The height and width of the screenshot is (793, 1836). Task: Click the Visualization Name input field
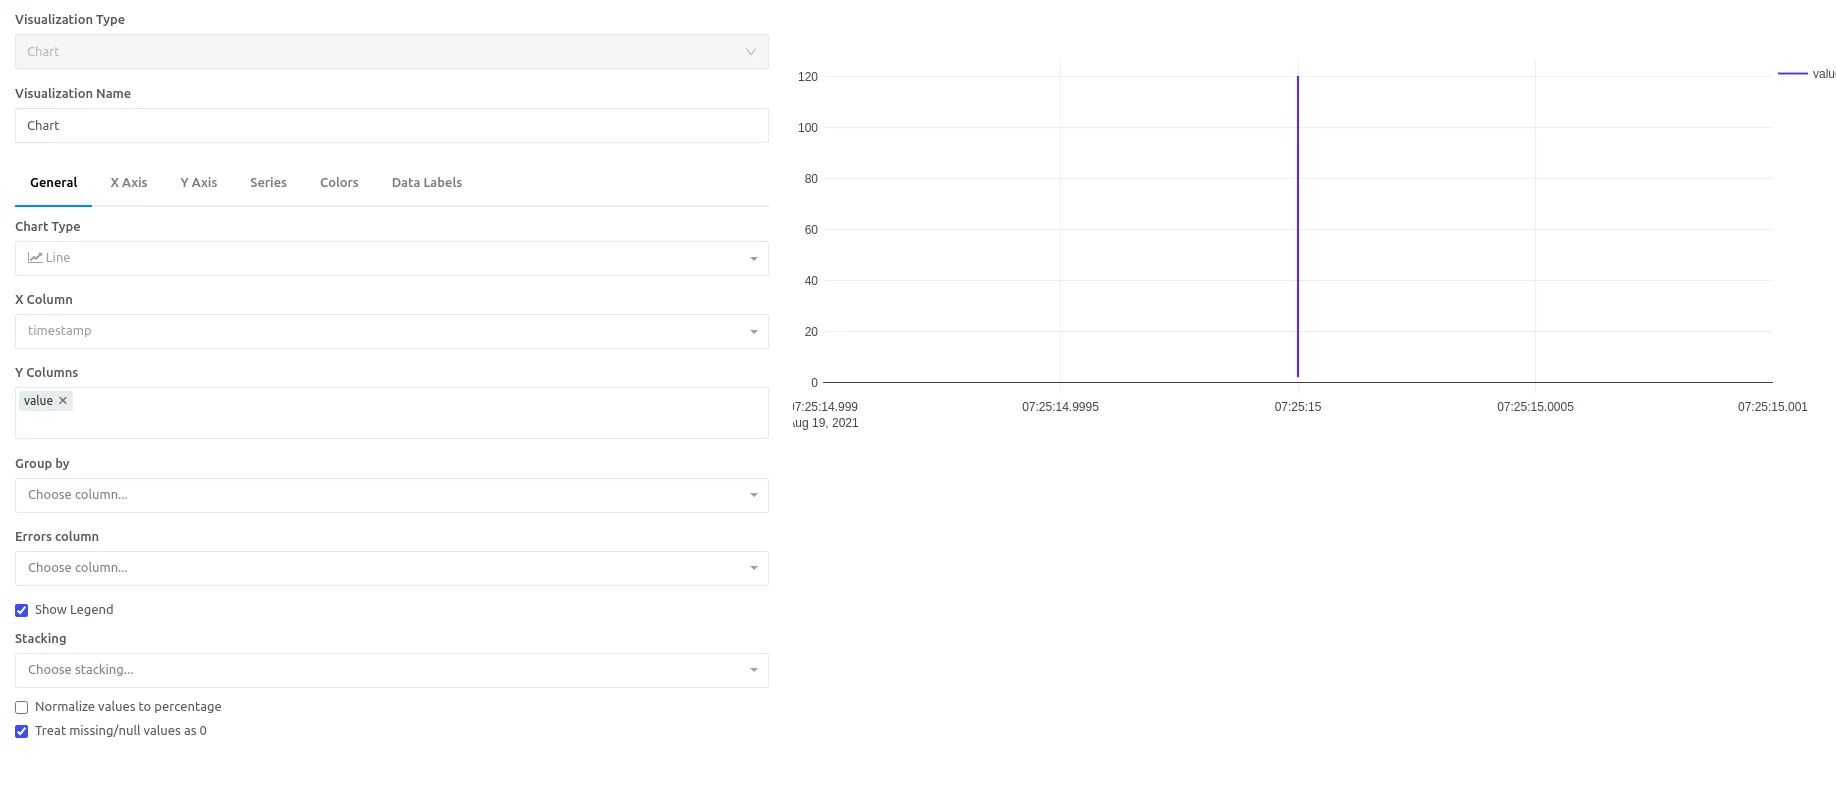click(392, 126)
